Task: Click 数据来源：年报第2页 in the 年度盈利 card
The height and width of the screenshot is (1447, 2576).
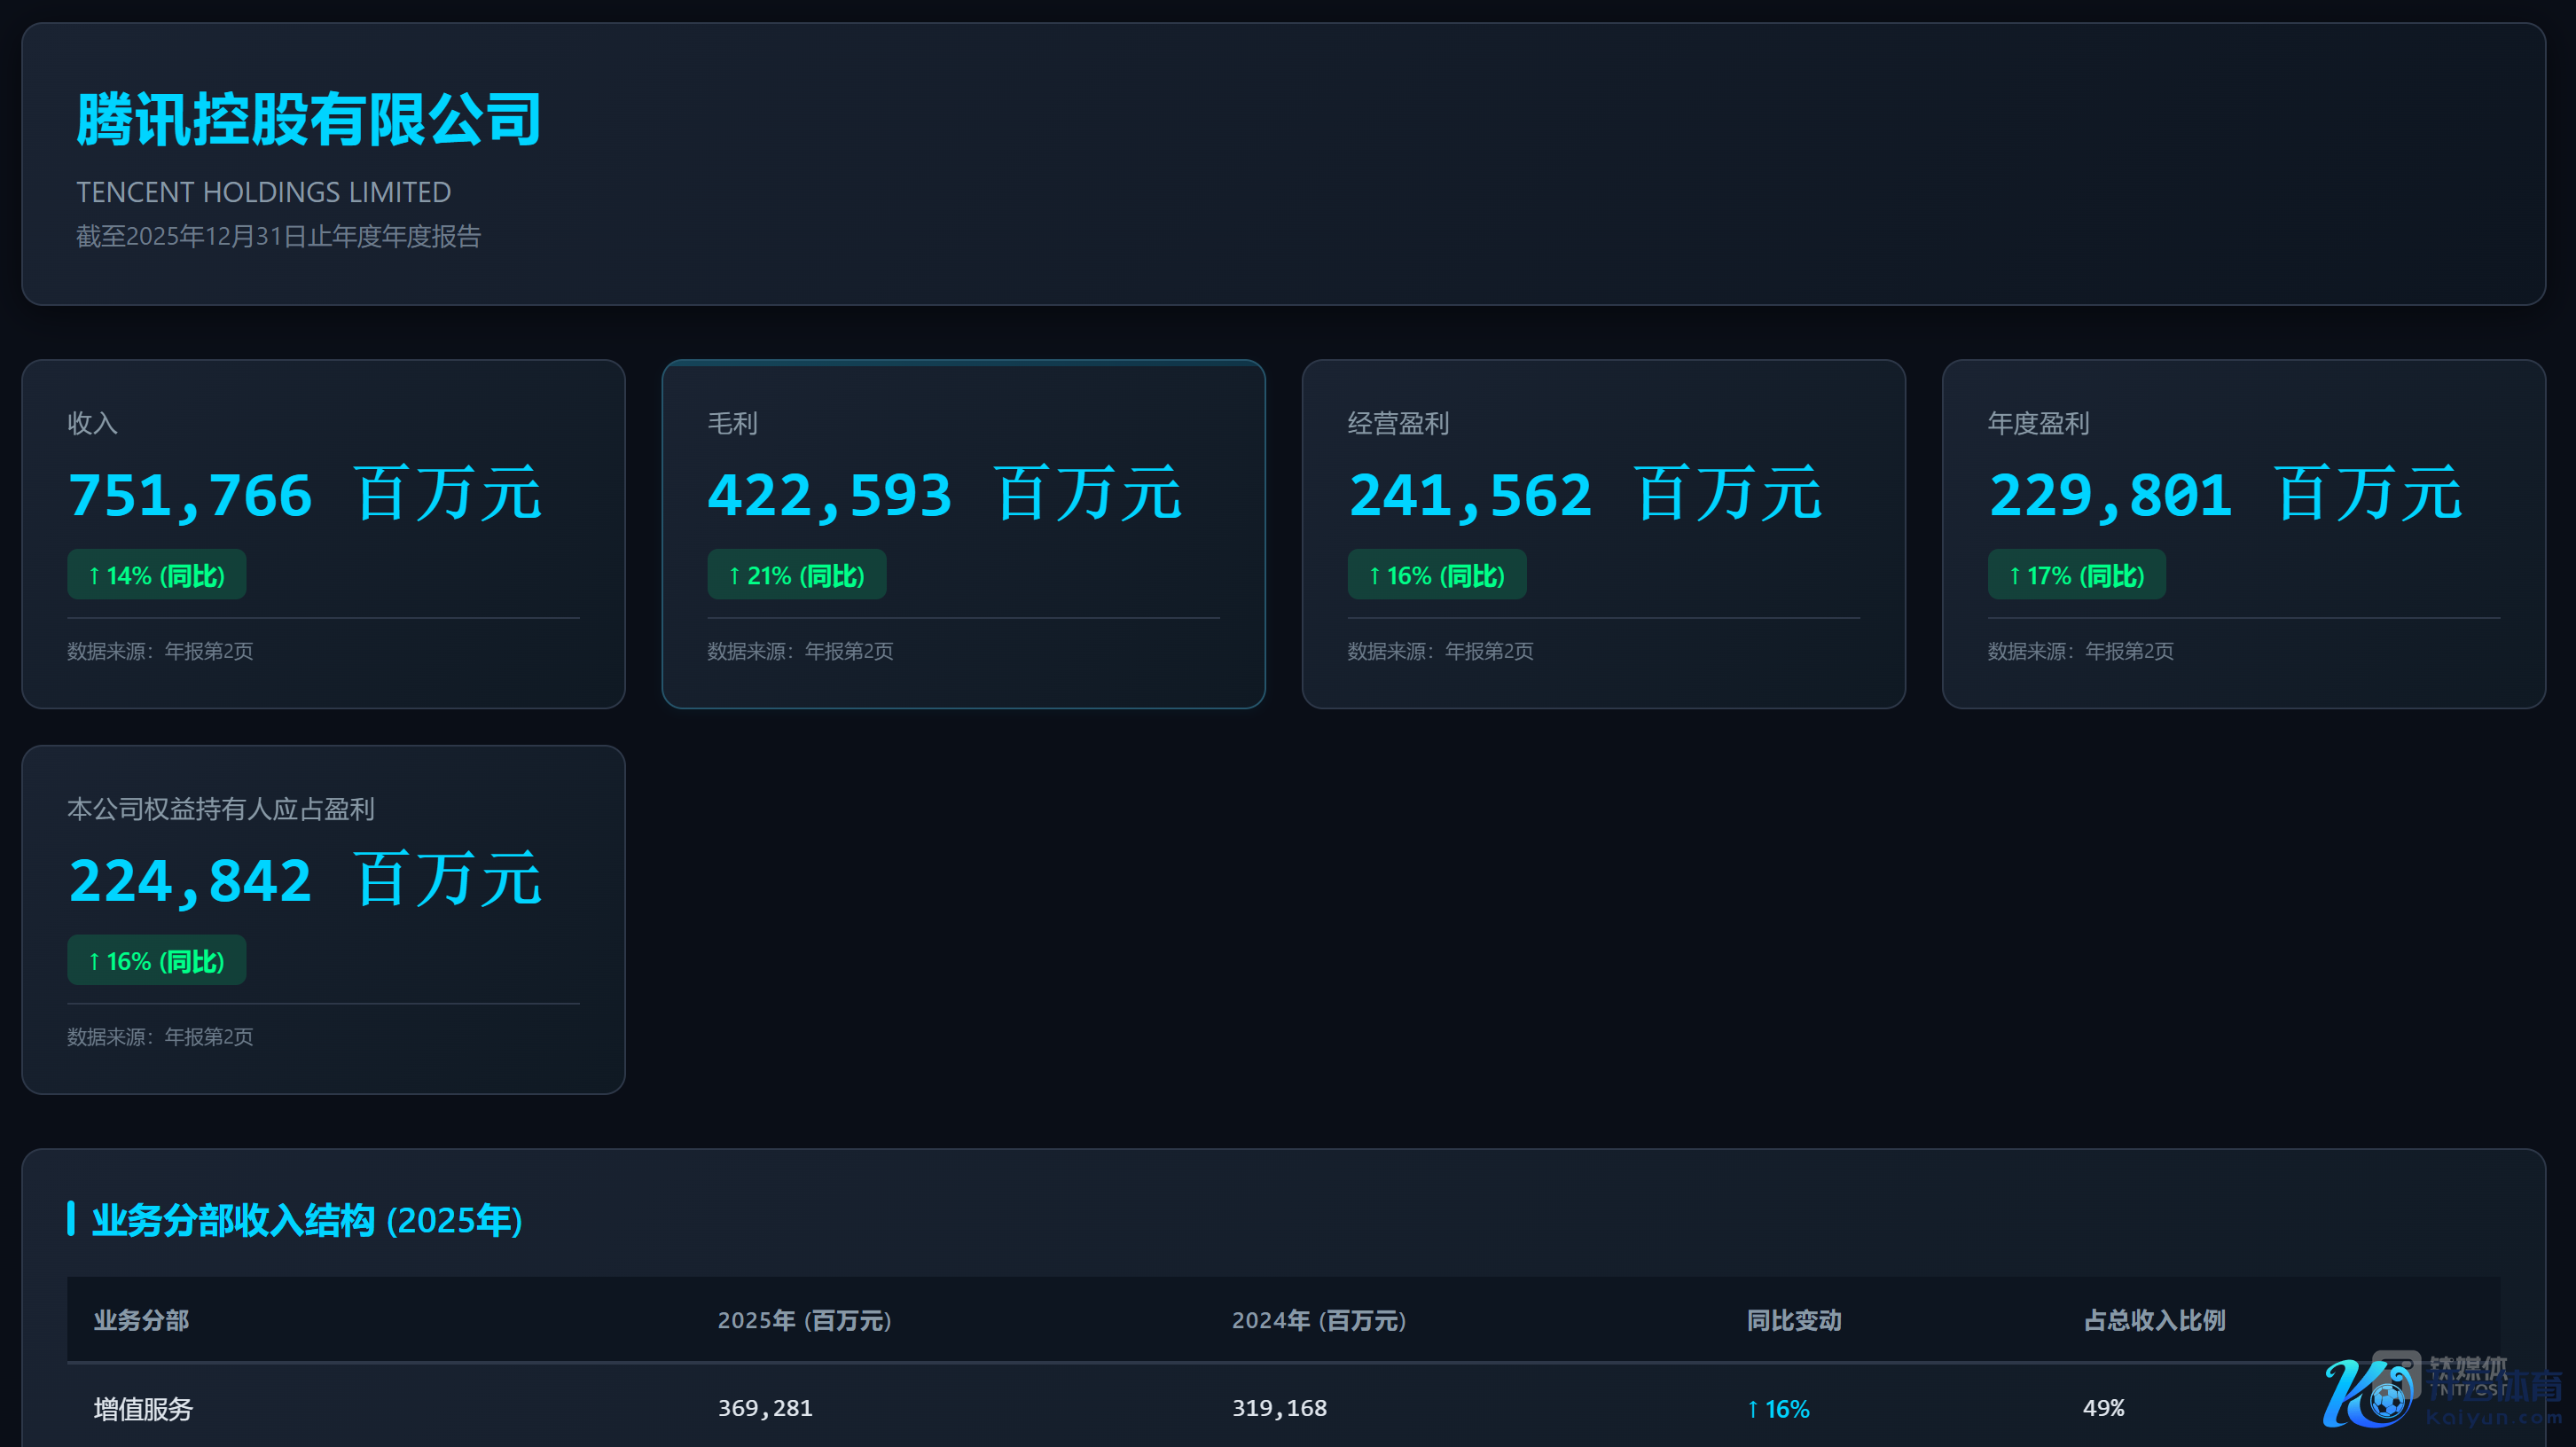Action: pyautogui.click(x=2080, y=651)
